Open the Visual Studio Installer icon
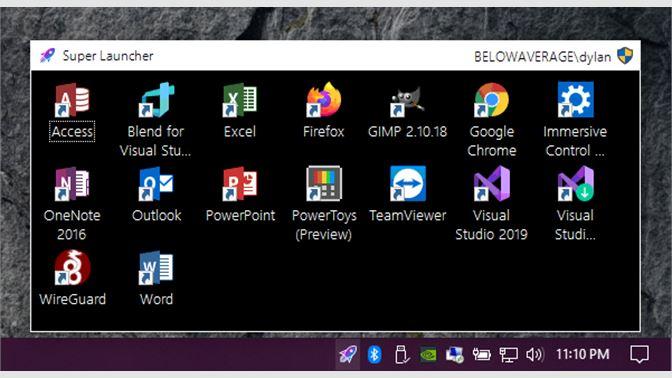This screenshot has width=672, height=378. (x=575, y=184)
